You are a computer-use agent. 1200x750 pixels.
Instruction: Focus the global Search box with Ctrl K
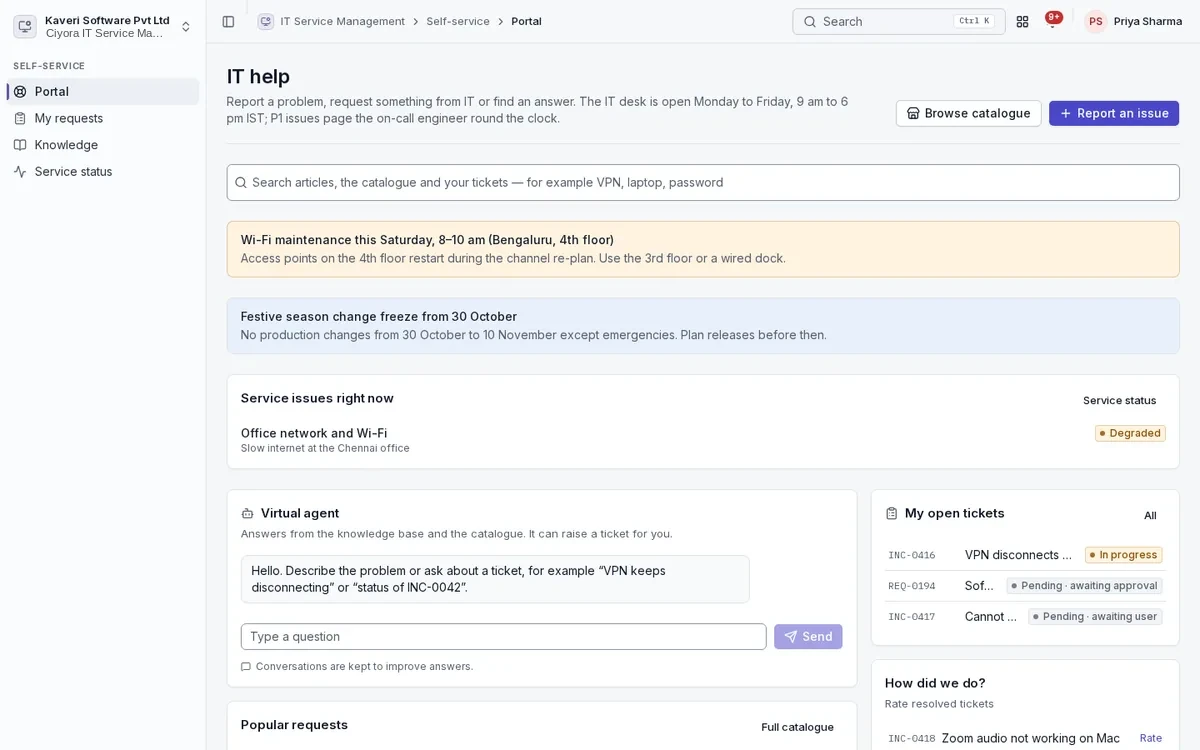tap(898, 21)
